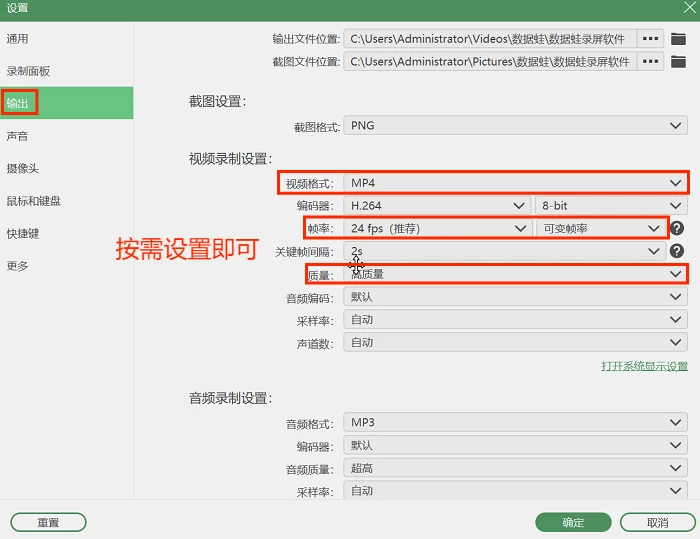Select the 输出 output tab
Viewport: 700px width, 539px height.
click(x=67, y=103)
